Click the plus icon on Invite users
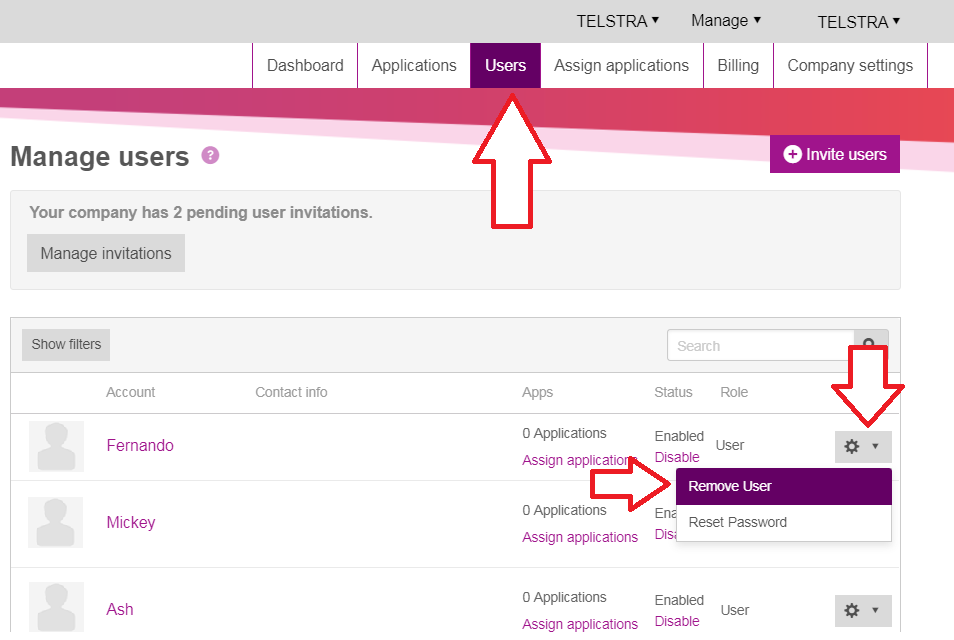 [x=792, y=154]
